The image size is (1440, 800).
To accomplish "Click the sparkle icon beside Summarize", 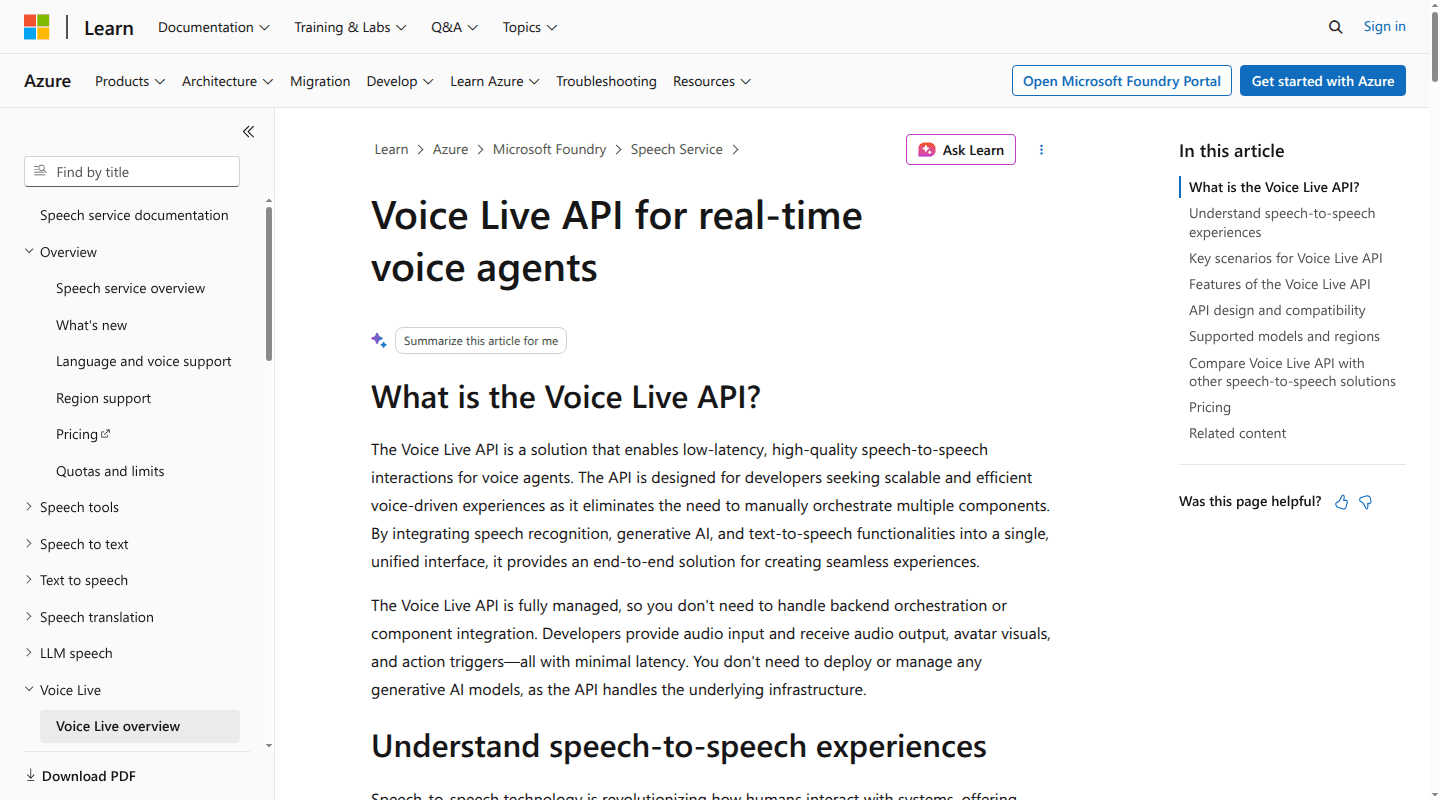I will coord(379,340).
